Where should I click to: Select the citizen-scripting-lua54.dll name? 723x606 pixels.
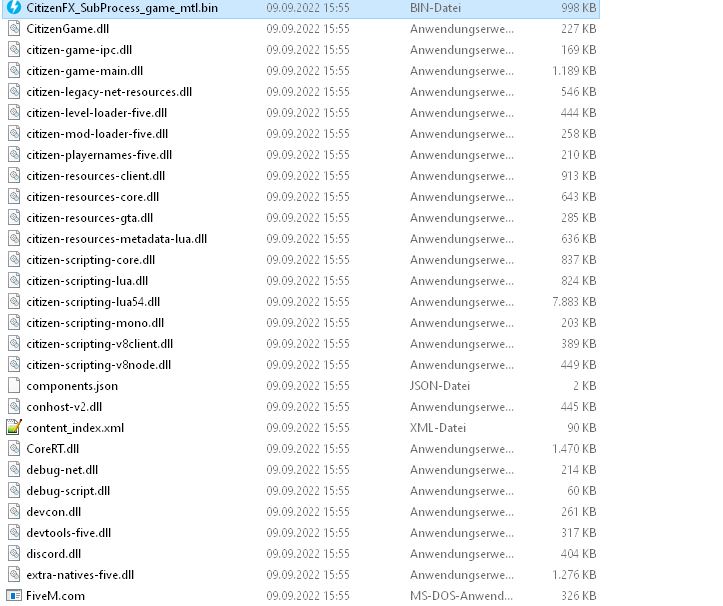(x=93, y=302)
